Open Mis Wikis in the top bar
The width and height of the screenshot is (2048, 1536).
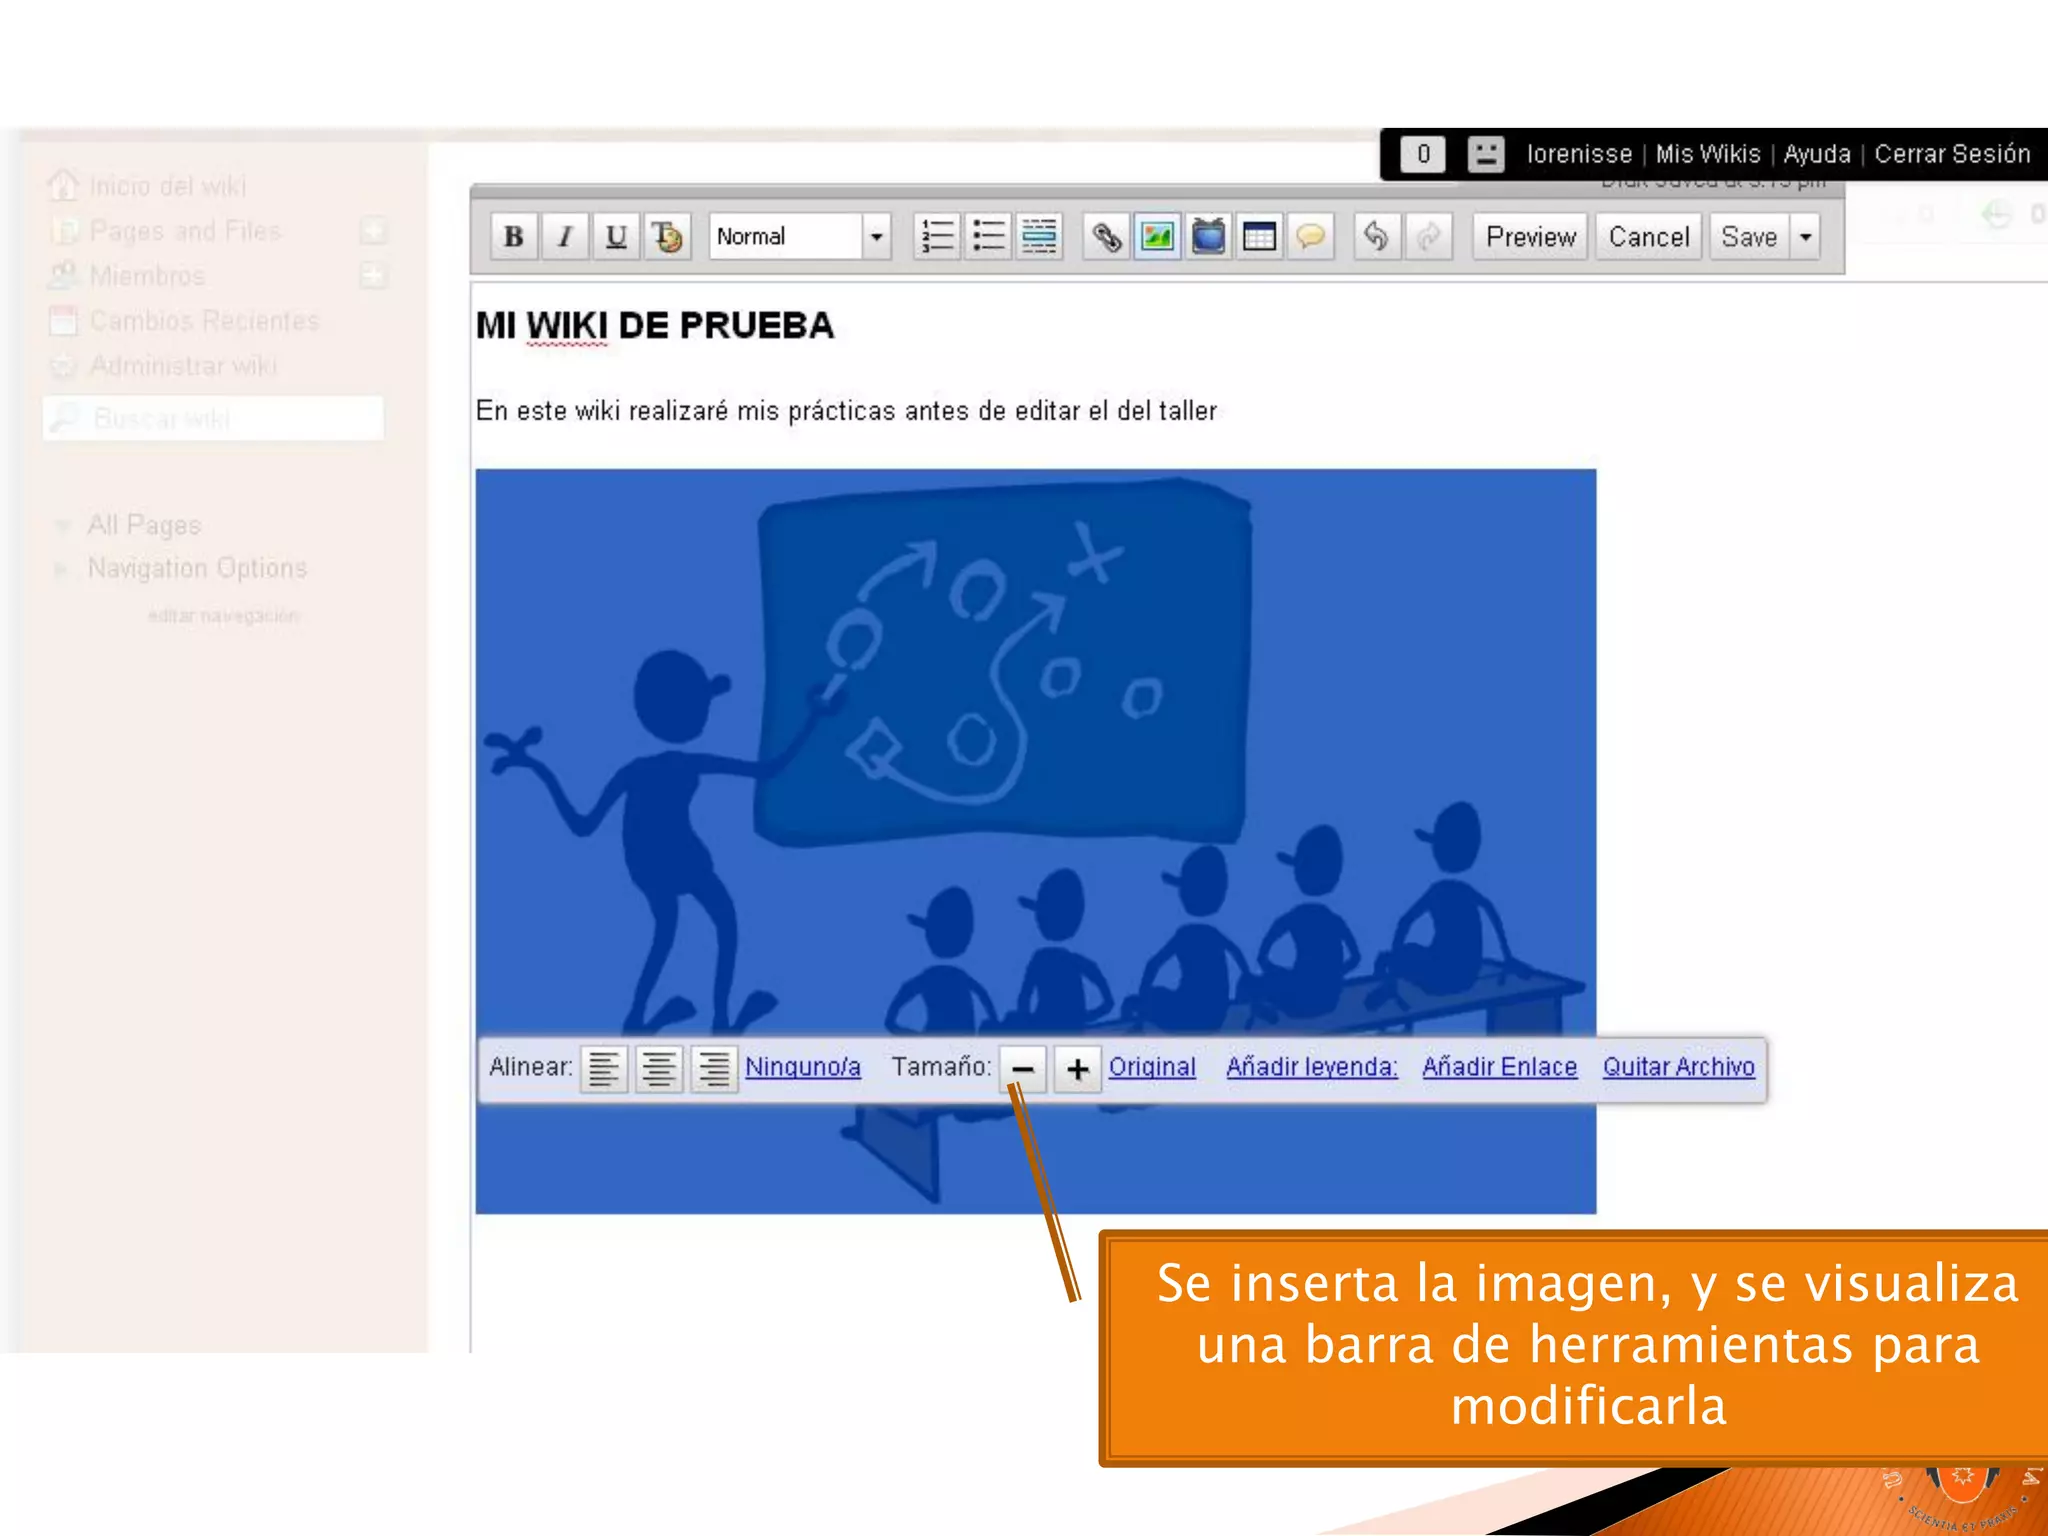click(1708, 154)
